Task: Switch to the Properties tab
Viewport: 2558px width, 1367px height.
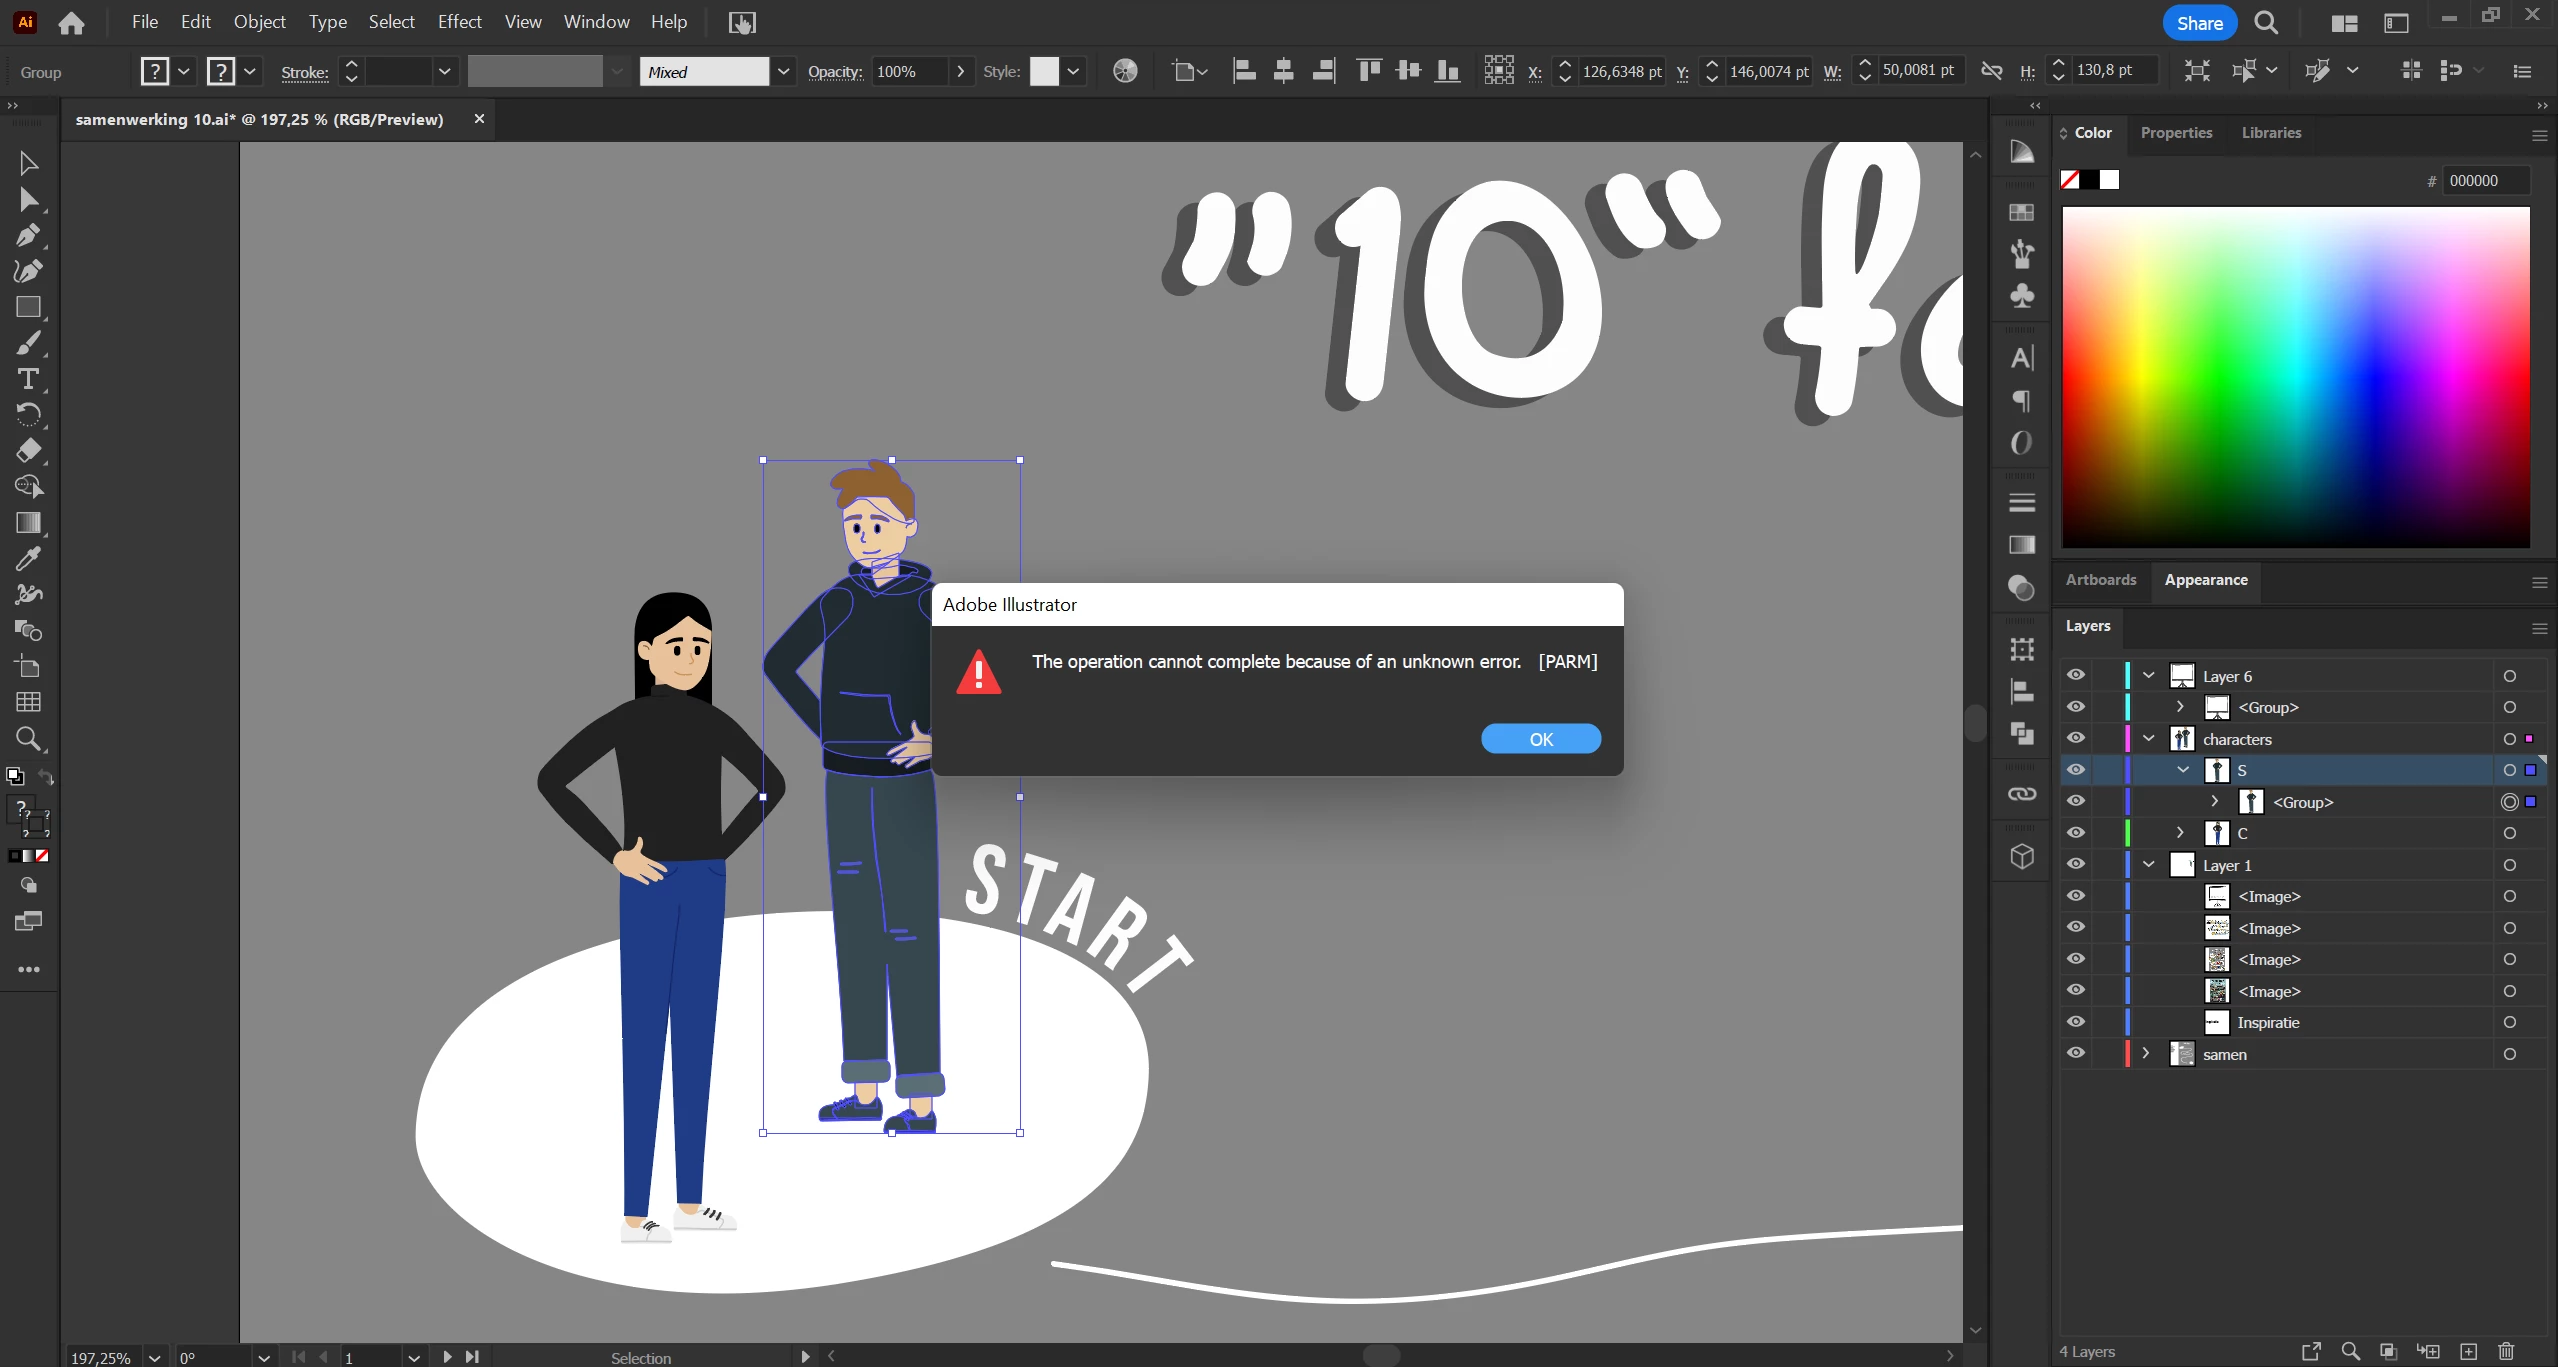Action: coord(2176,133)
